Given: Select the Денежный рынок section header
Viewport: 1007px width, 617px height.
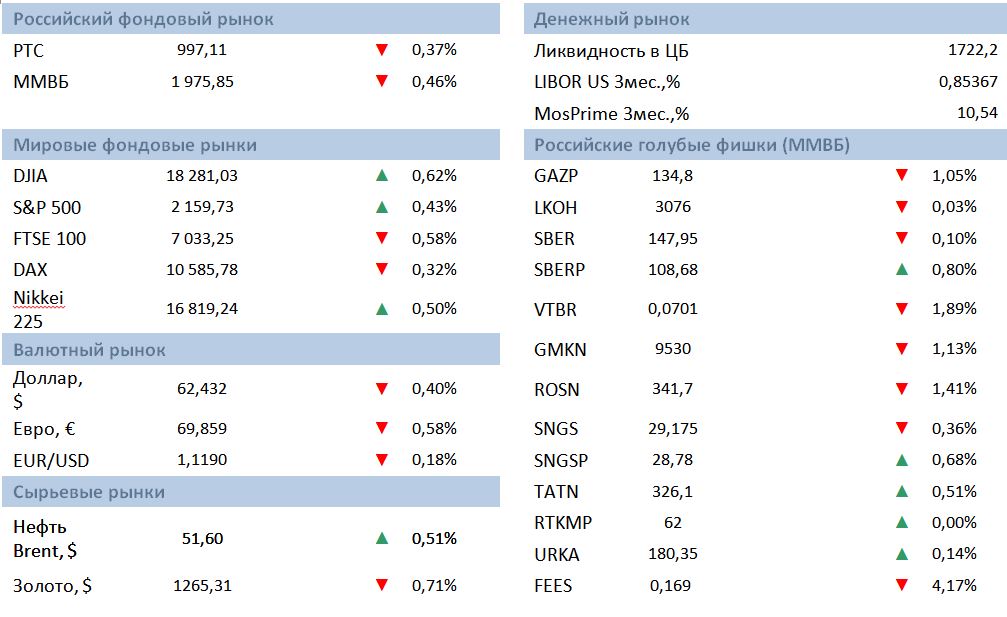Looking at the screenshot, I should click(612, 20).
